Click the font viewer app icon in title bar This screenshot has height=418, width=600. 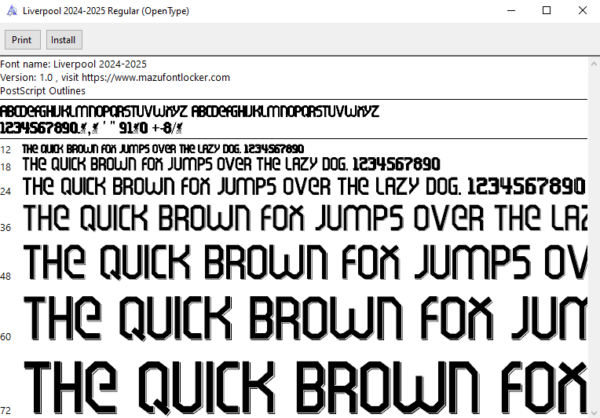[x=12, y=11]
